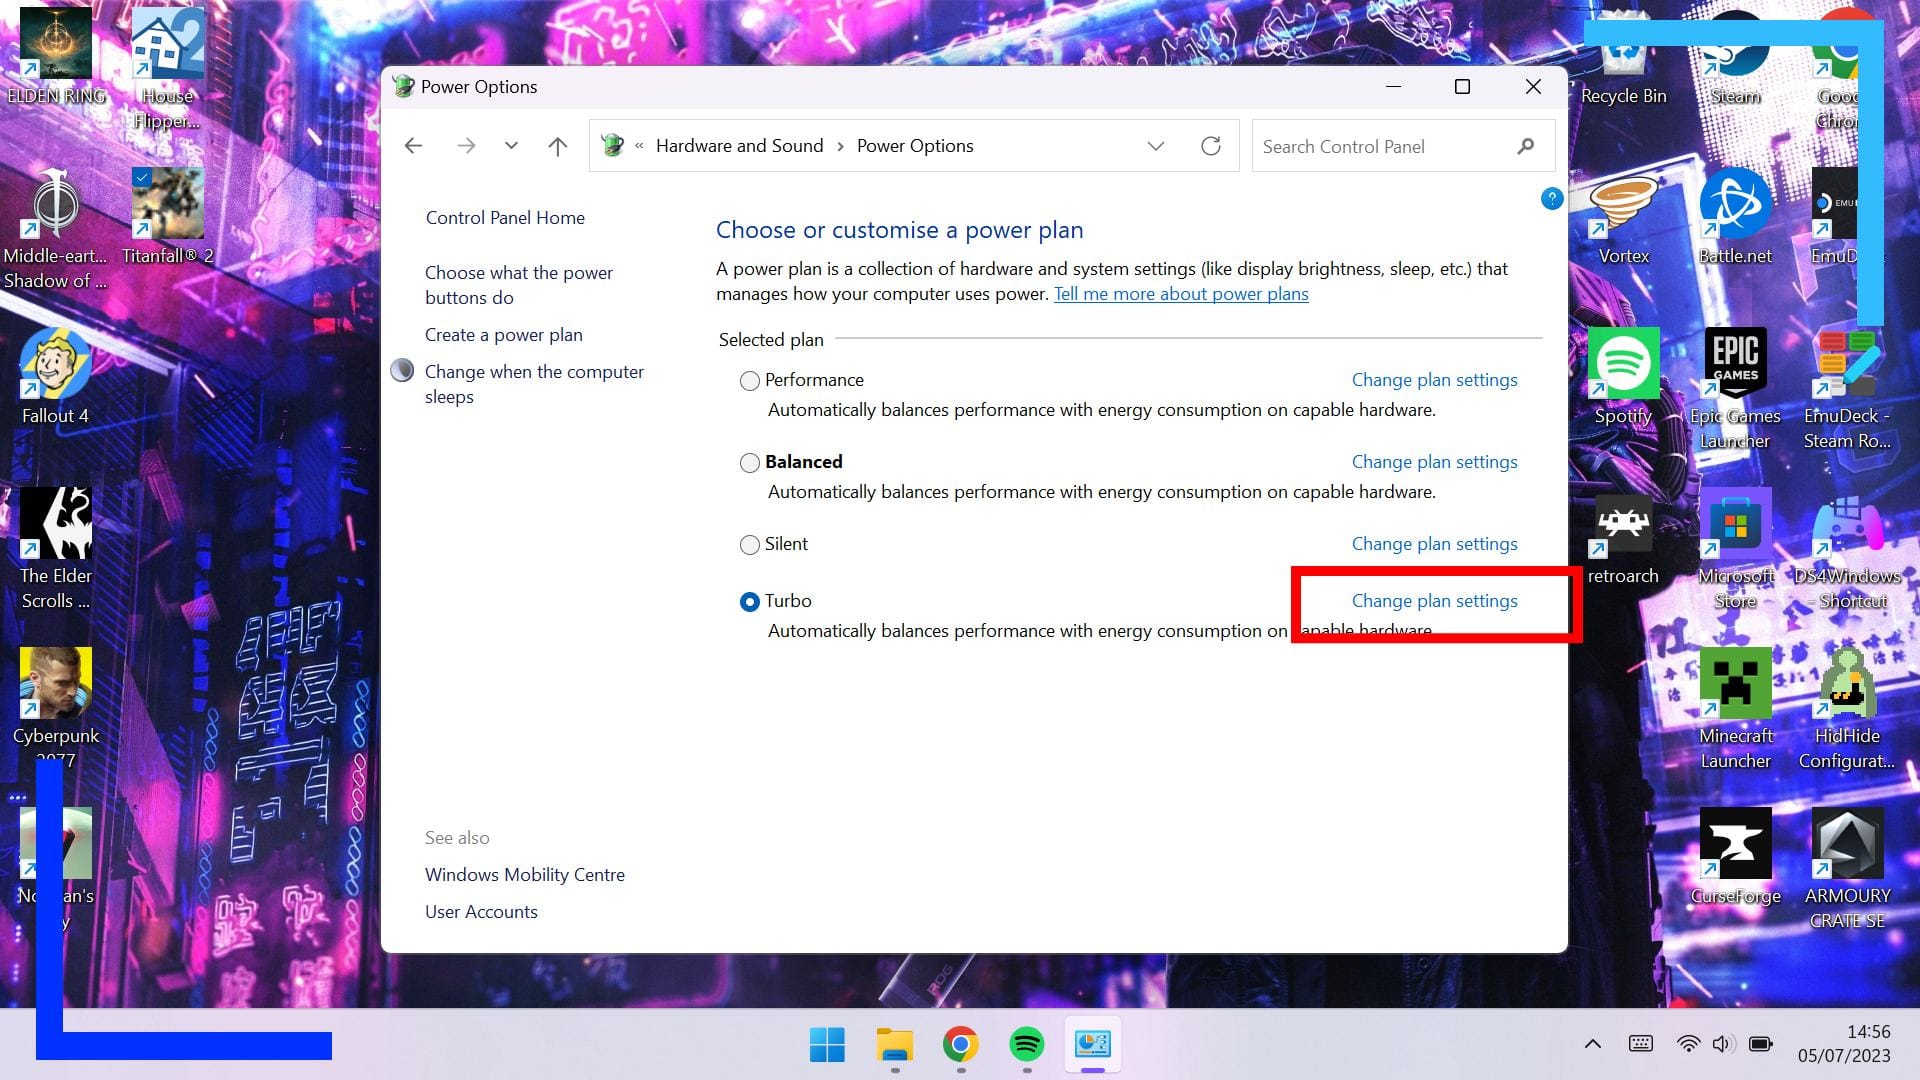Open Spotify from the taskbar
The image size is (1920, 1080).
[1026, 1045]
